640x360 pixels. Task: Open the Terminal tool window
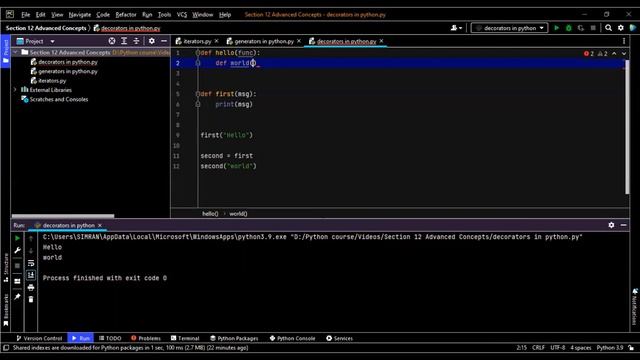click(x=185, y=338)
